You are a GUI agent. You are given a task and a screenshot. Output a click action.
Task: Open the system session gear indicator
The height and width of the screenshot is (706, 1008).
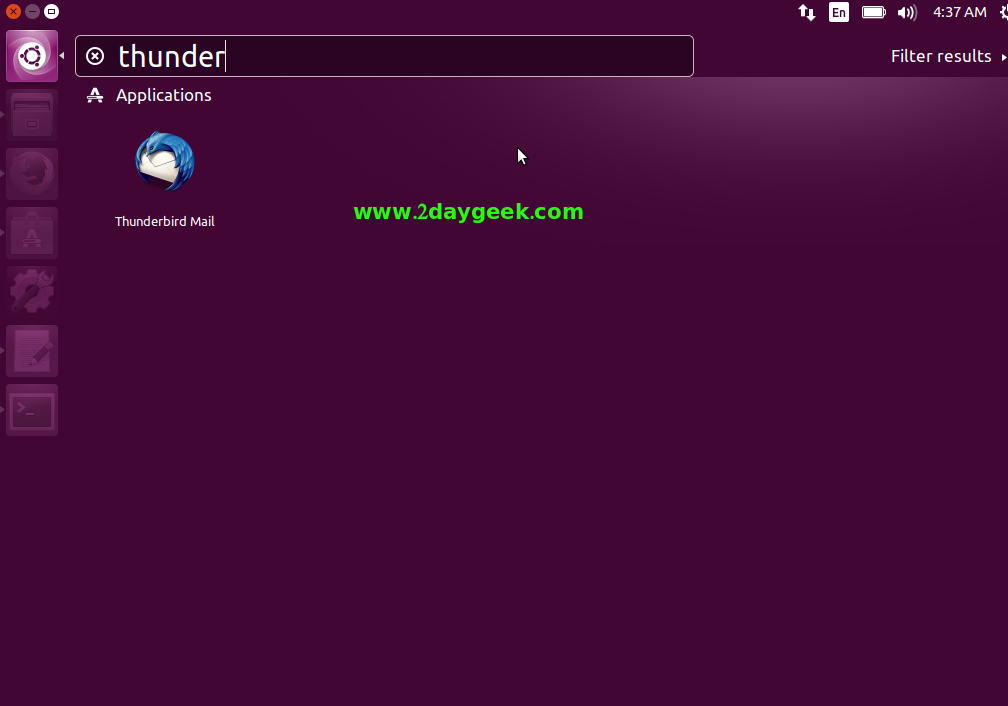[1004, 12]
